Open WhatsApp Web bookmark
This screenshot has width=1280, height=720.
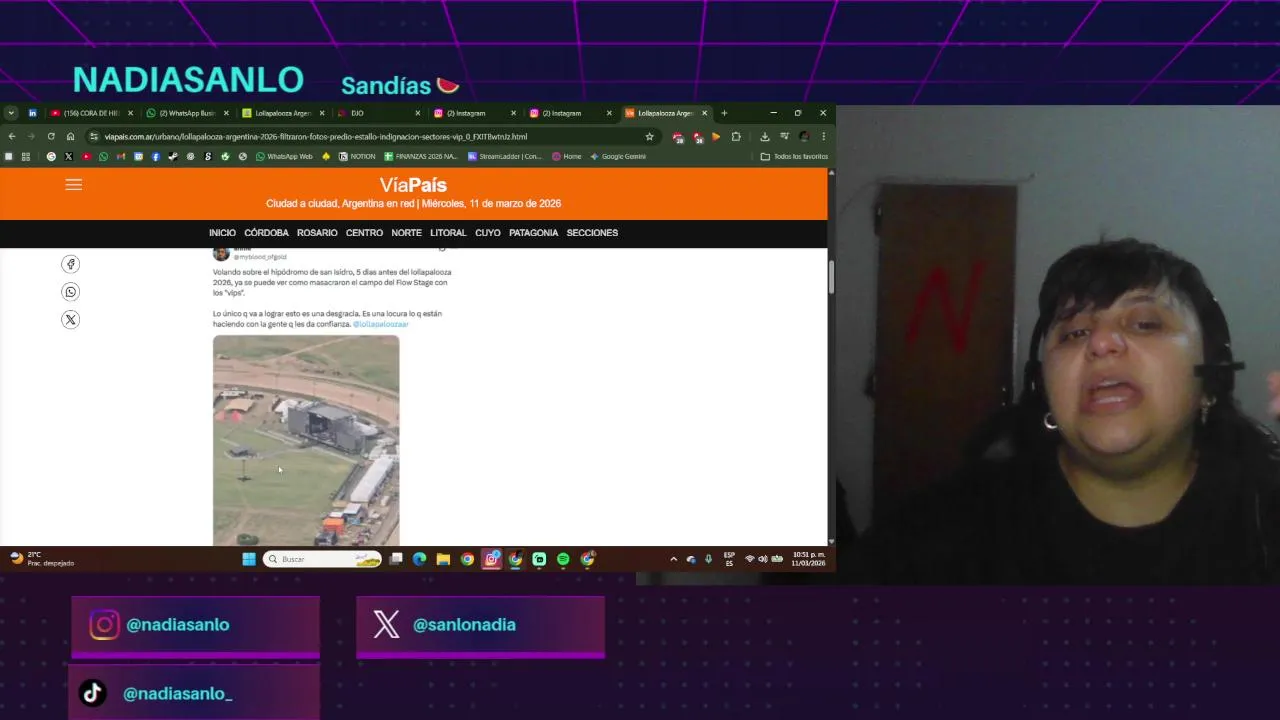point(284,156)
